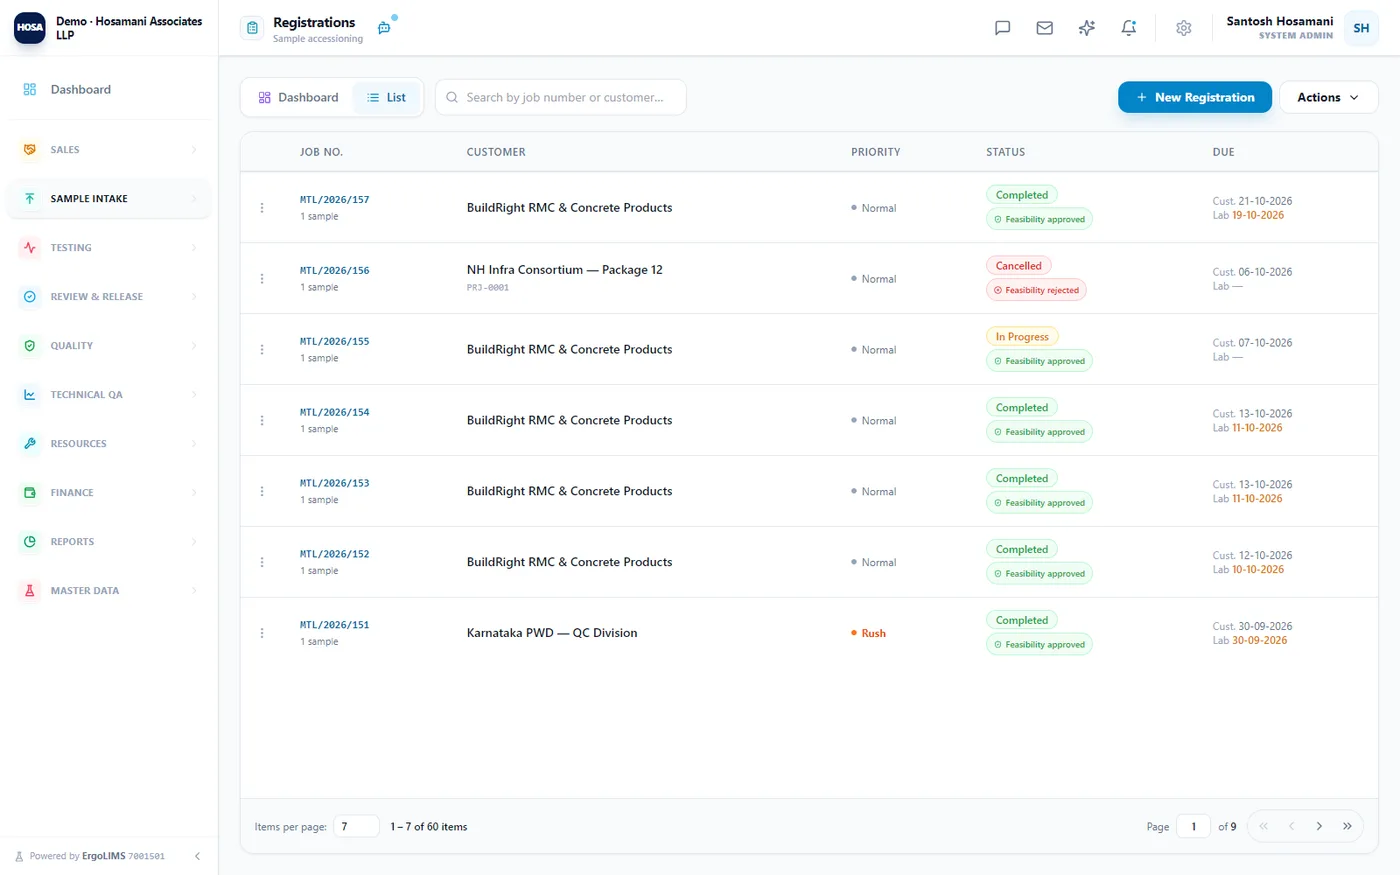The height and width of the screenshot is (875, 1400).
Task: Collapse the sidebar with the bottom chevron
Action: click(x=197, y=856)
